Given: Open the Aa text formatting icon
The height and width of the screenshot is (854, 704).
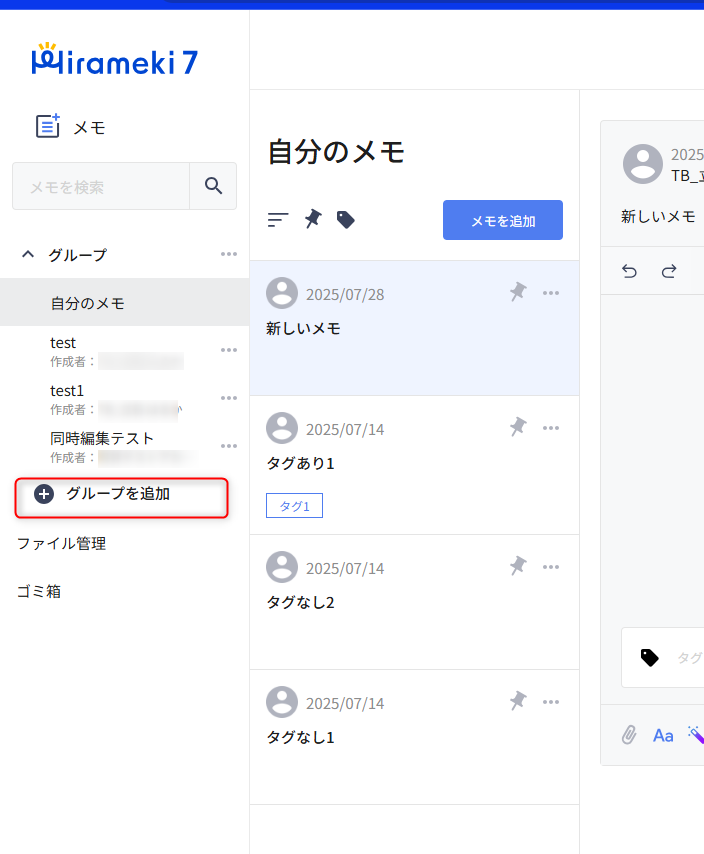Looking at the screenshot, I should coord(663,735).
